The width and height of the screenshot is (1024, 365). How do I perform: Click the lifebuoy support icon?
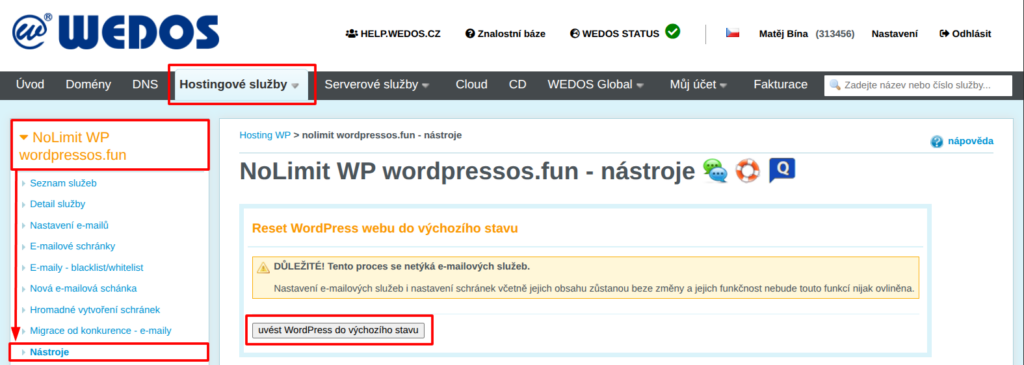[x=748, y=171]
